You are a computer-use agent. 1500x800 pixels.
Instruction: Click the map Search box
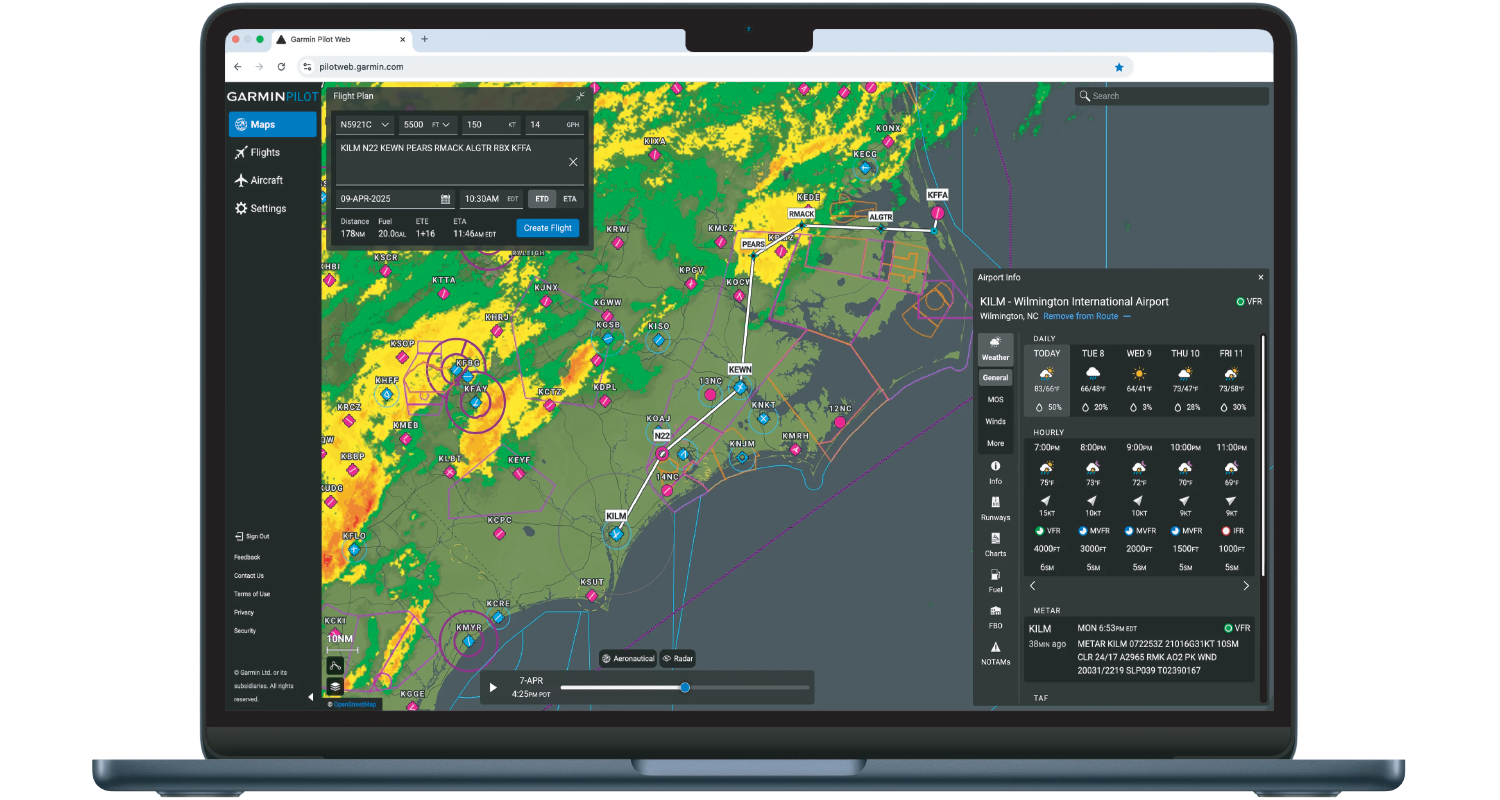(1171, 96)
